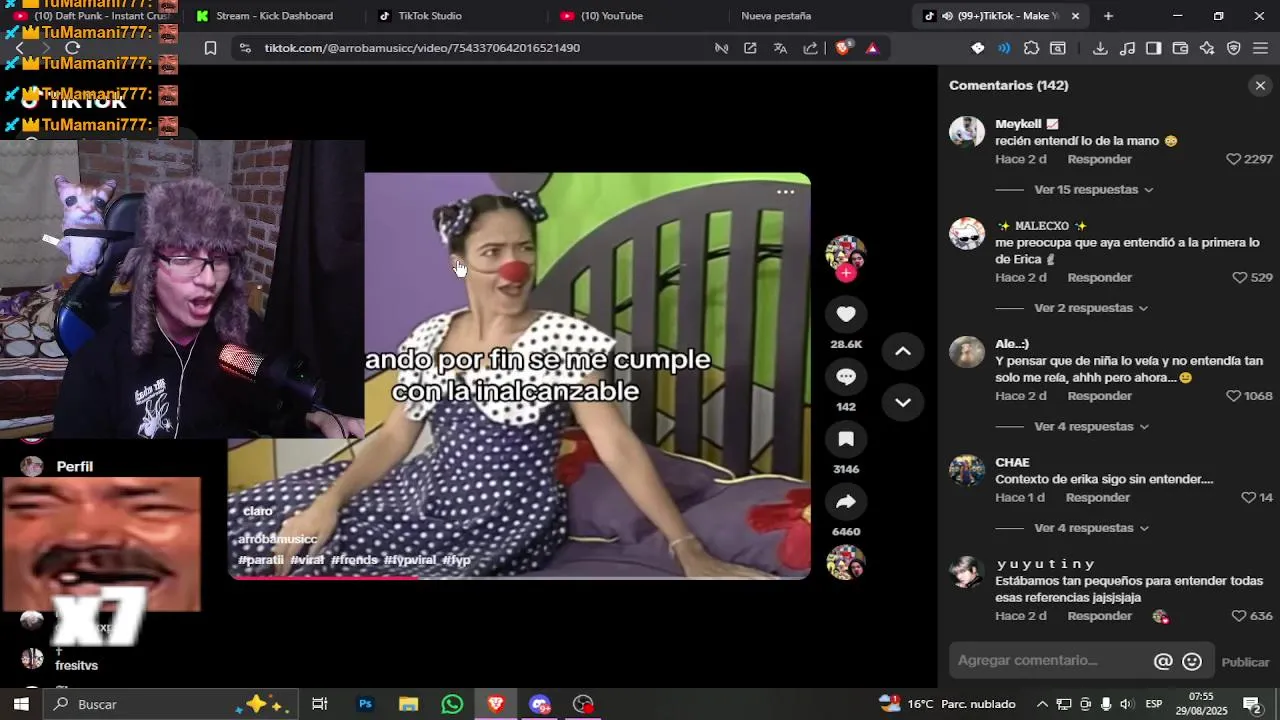Open Brave Wallet icon
1280x720 pixels.
[x=1180, y=48]
